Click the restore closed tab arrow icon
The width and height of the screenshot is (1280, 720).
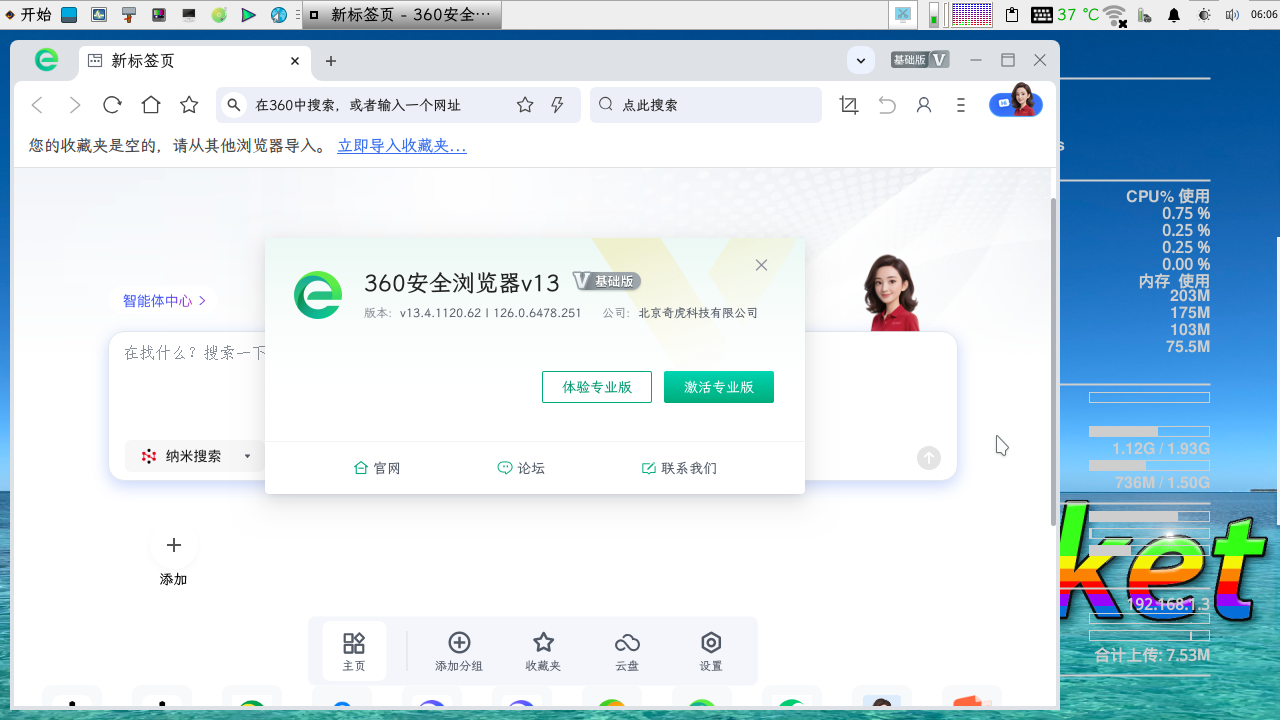point(887,104)
